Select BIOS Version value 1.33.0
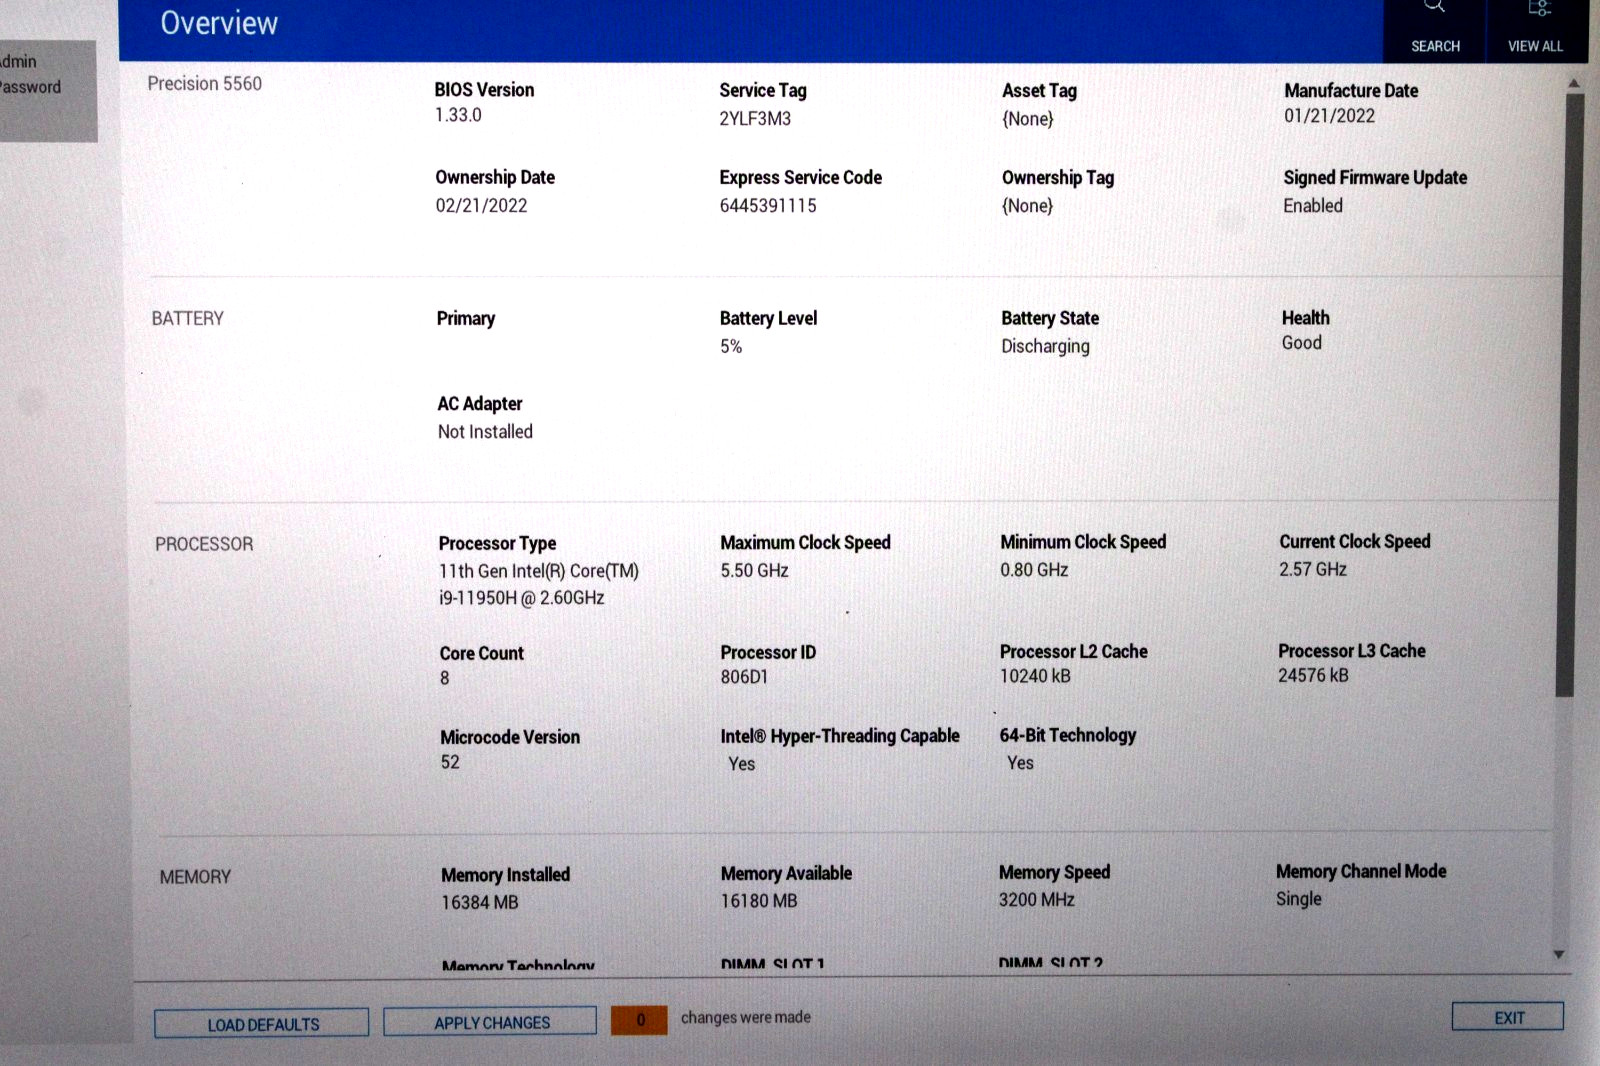This screenshot has height=1066, width=1600. click(x=458, y=115)
